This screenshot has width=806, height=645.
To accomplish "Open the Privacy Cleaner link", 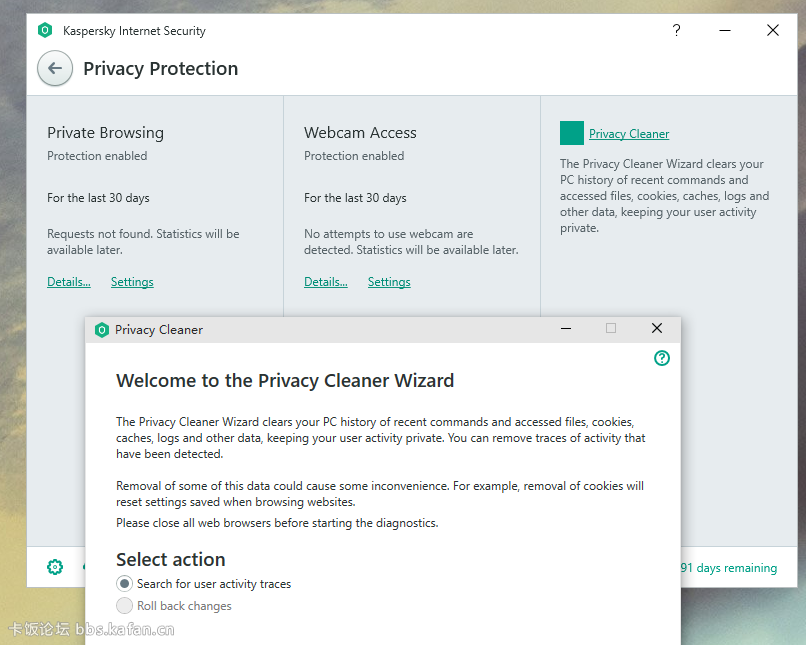I will tap(629, 134).
